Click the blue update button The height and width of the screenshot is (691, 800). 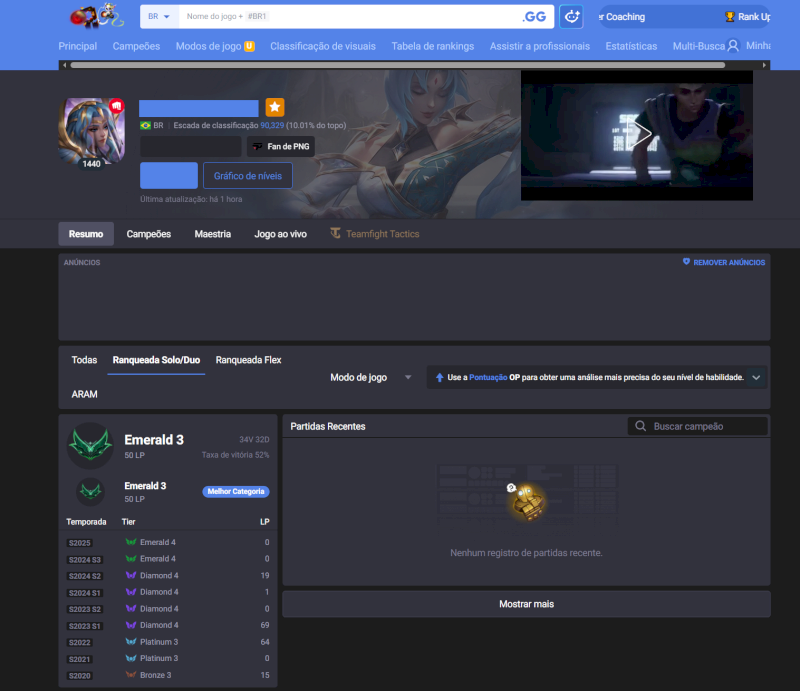[x=169, y=176]
